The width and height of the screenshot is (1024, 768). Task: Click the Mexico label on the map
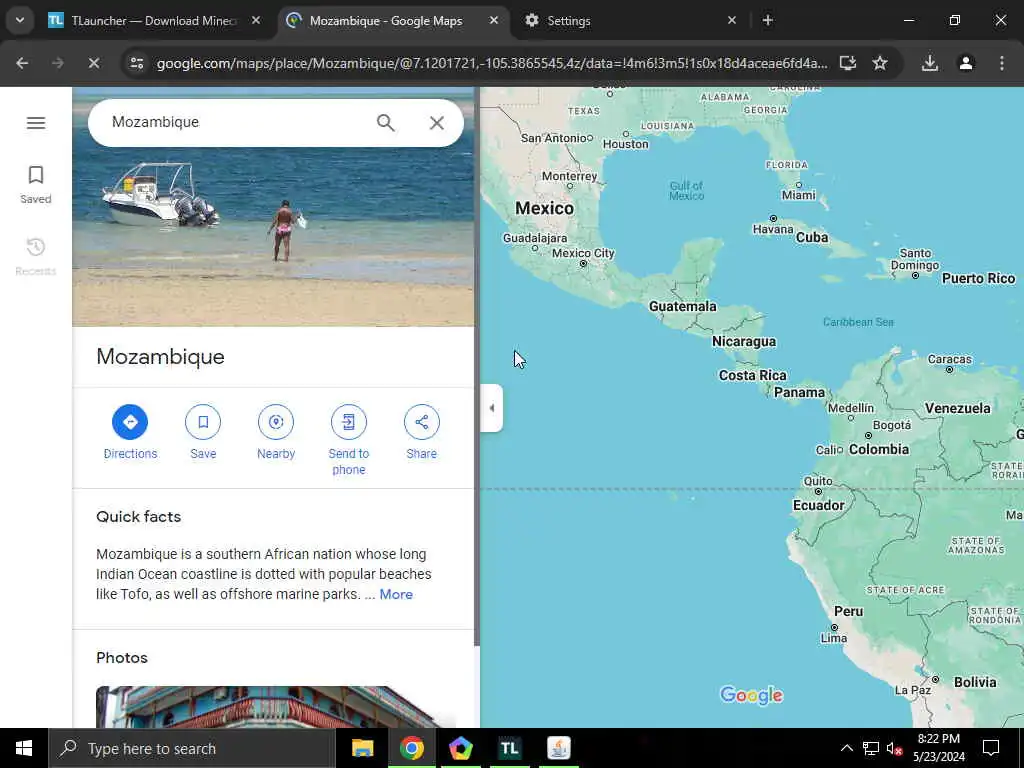545,208
